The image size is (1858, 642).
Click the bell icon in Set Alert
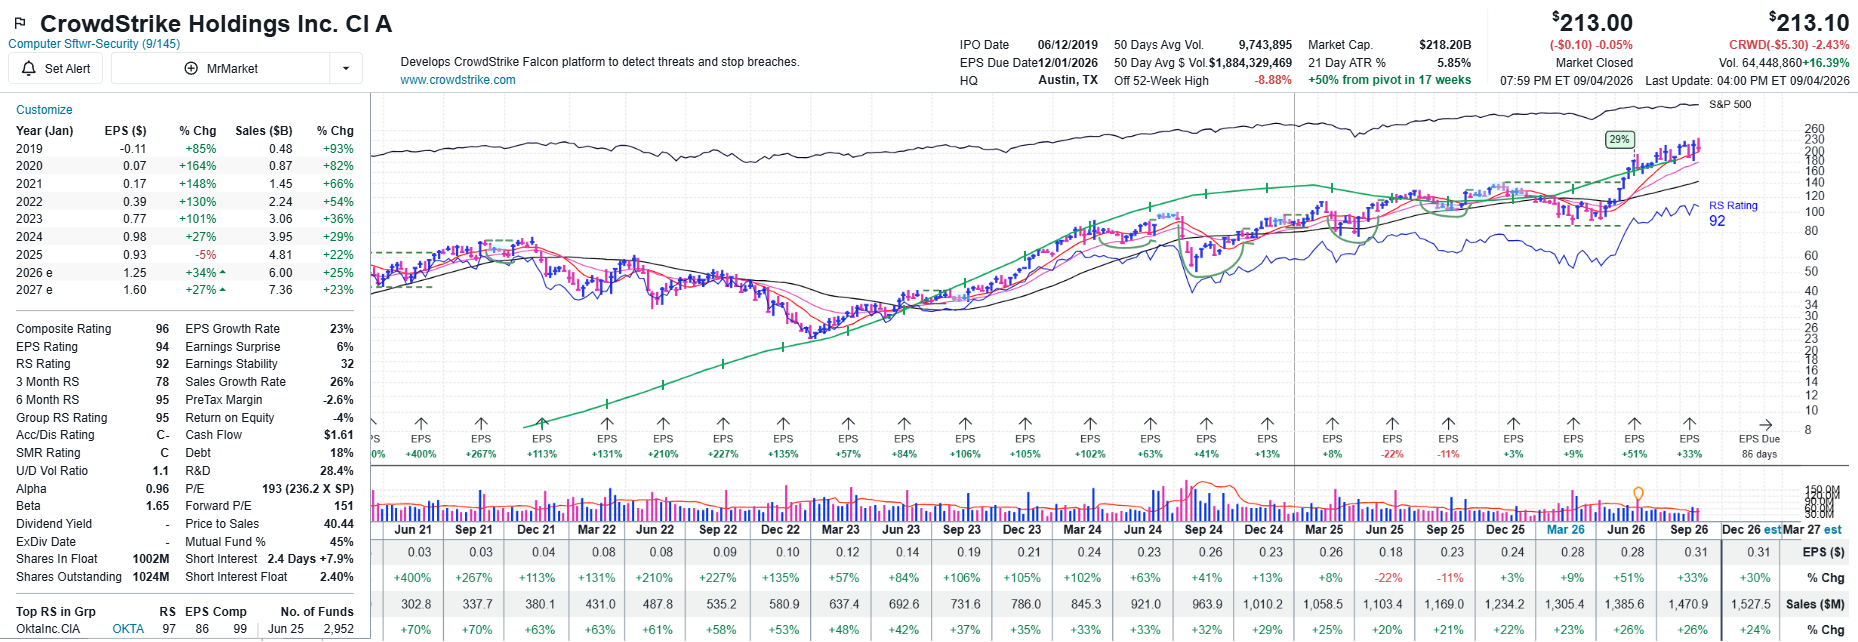click(27, 69)
